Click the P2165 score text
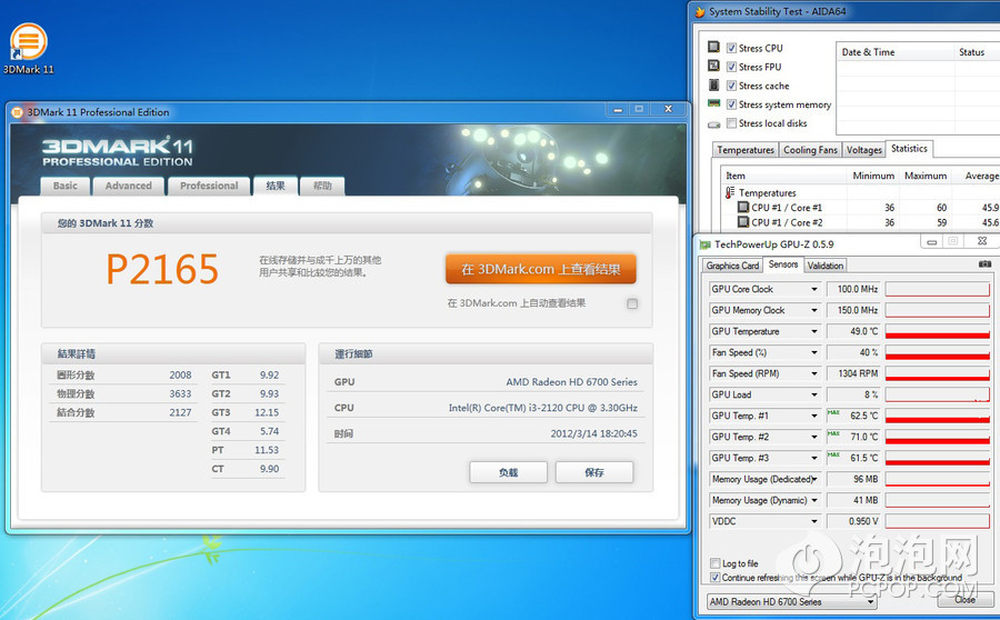 coord(162,269)
